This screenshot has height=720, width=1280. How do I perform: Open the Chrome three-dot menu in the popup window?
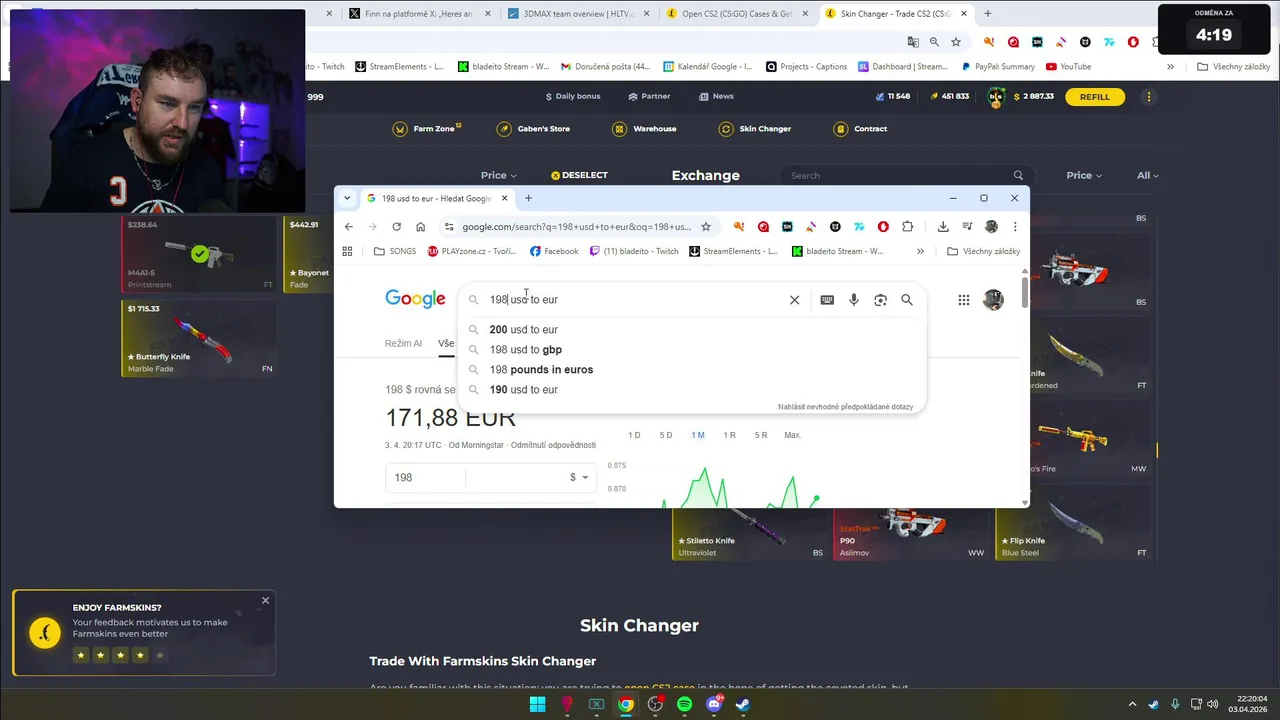point(1015,227)
